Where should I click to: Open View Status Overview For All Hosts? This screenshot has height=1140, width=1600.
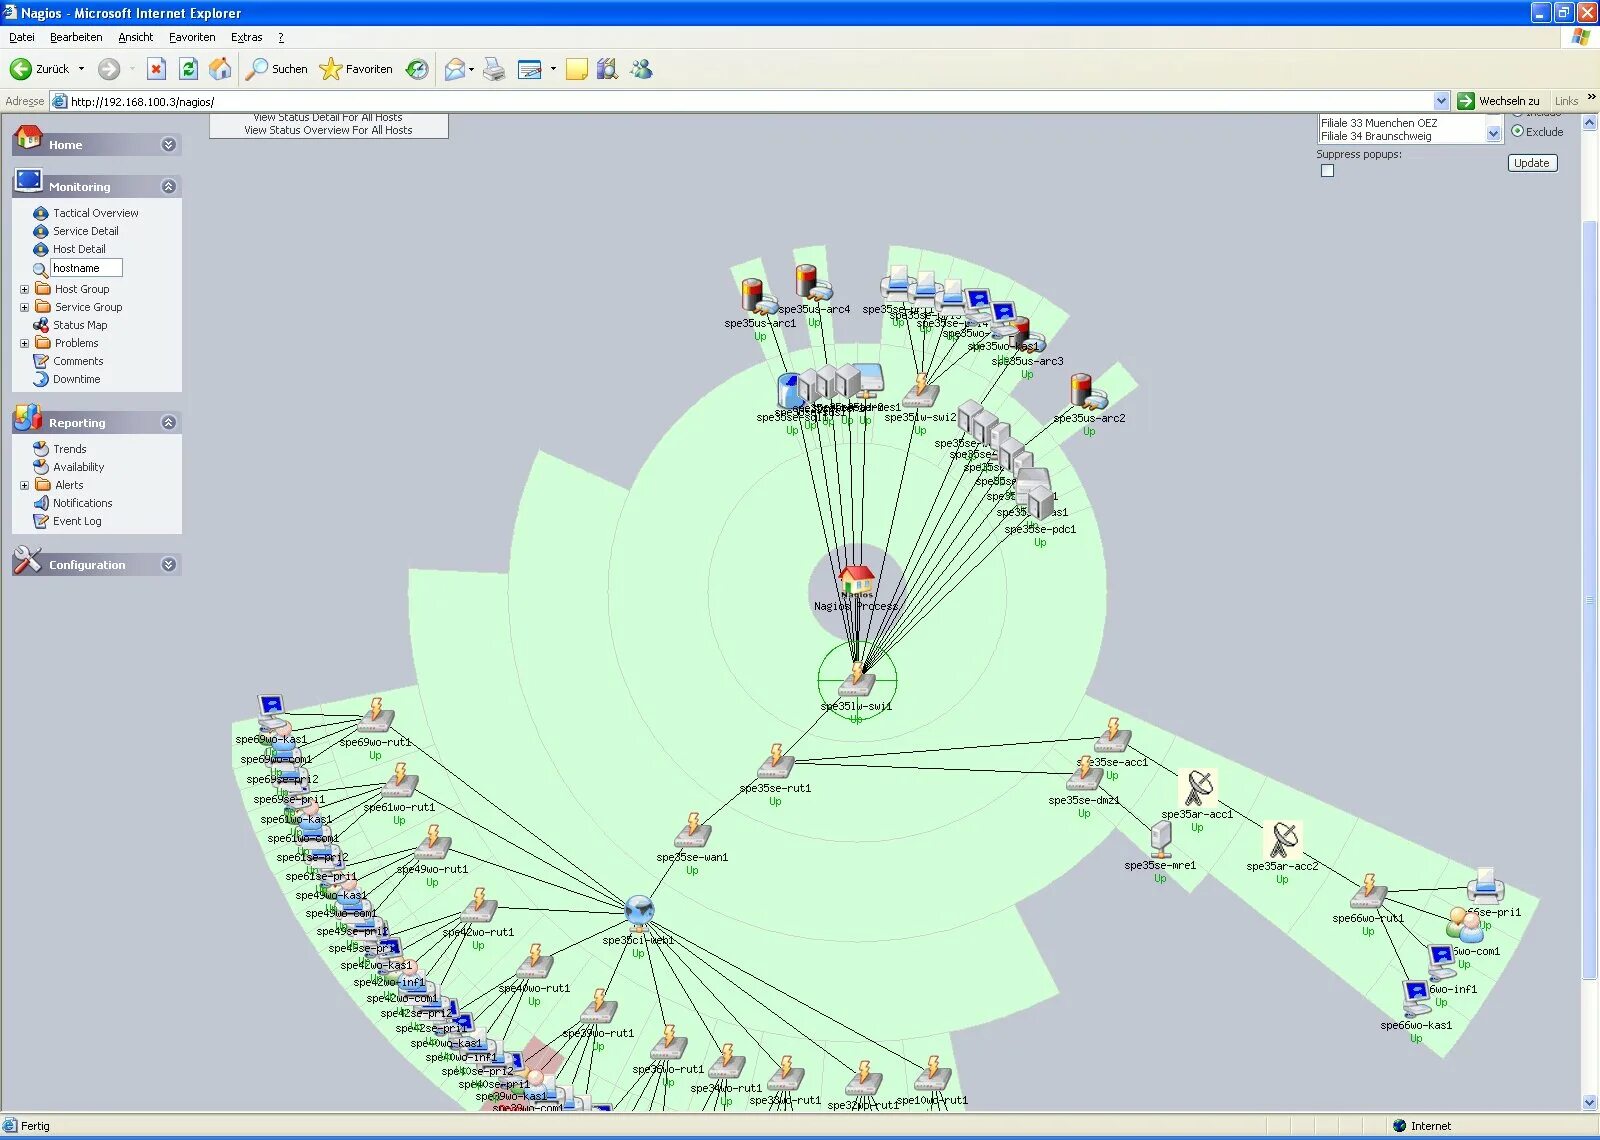coord(328,130)
